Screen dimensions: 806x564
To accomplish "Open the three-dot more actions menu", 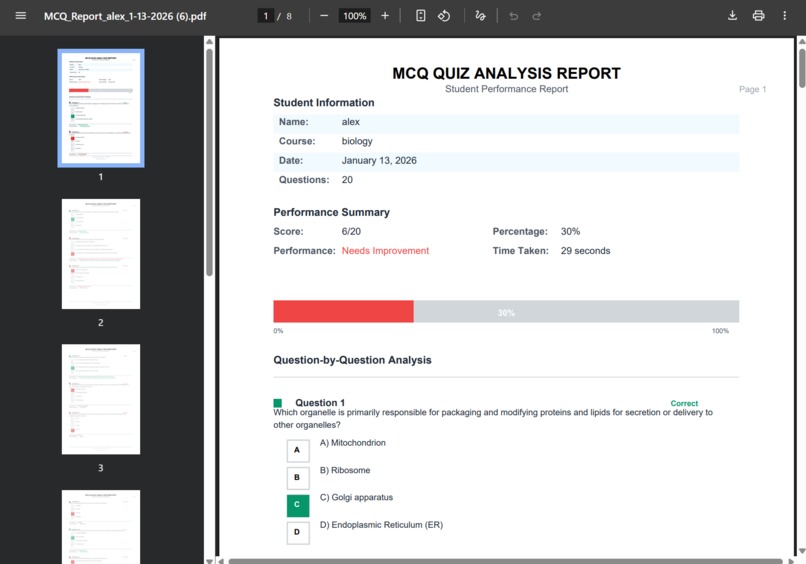I will tap(784, 15).
